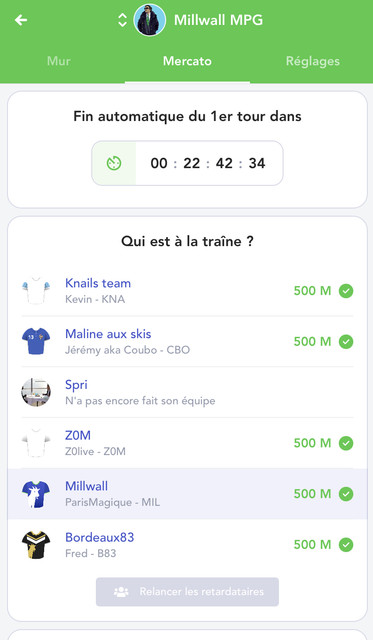Click the Knails team white jersey icon
This screenshot has width=373, height=640.
pyautogui.click(x=36, y=291)
